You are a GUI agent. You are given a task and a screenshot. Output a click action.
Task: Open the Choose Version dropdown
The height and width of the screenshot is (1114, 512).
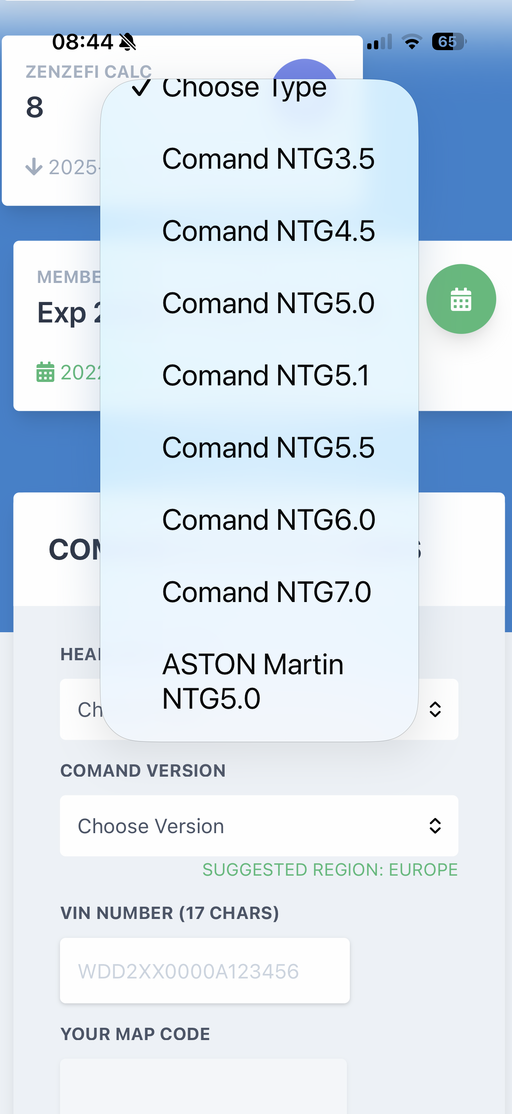coord(259,826)
